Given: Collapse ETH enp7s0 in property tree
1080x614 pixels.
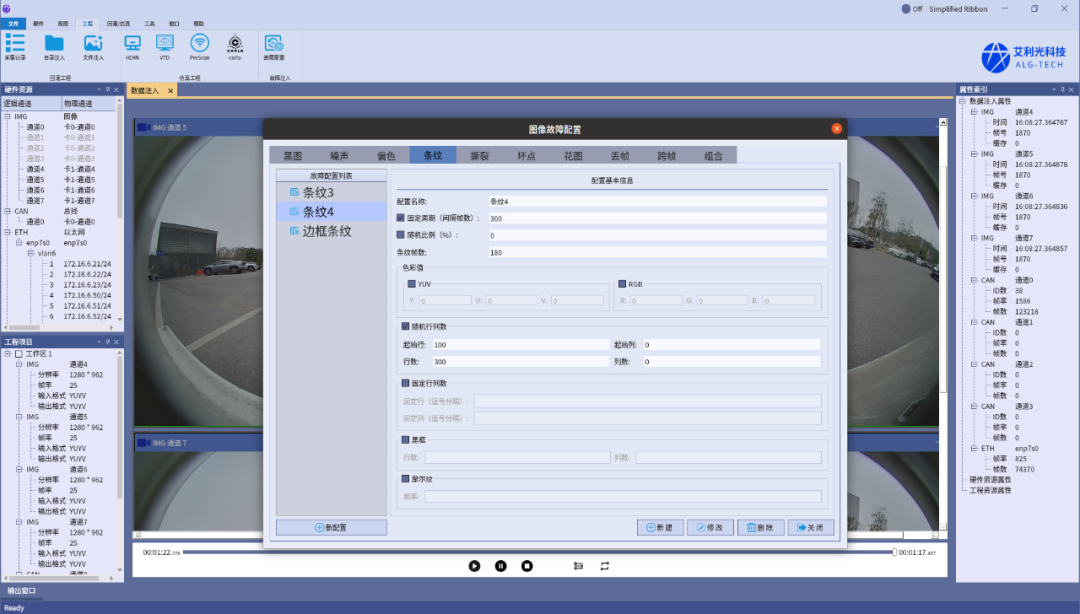Looking at the screenshot, I should point(974,448).
